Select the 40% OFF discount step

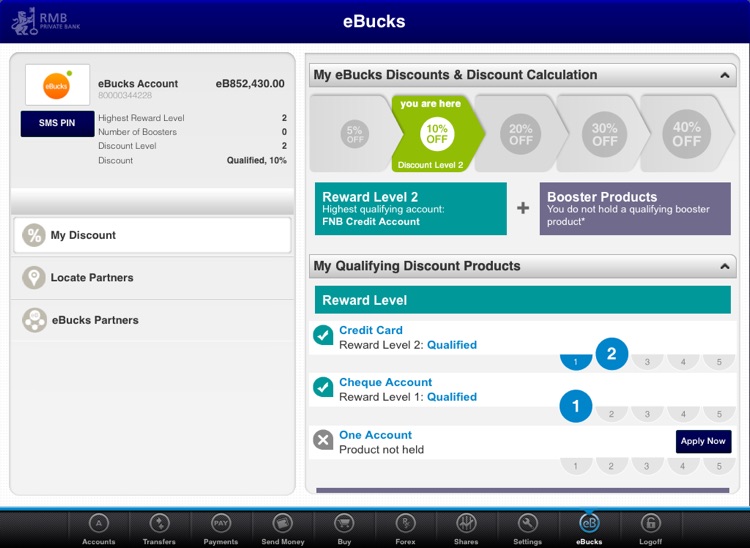(x=687, y=134)
